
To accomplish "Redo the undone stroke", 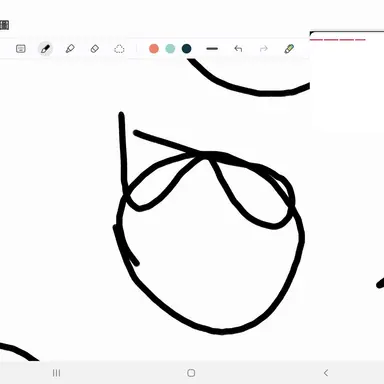I will 263,49.
